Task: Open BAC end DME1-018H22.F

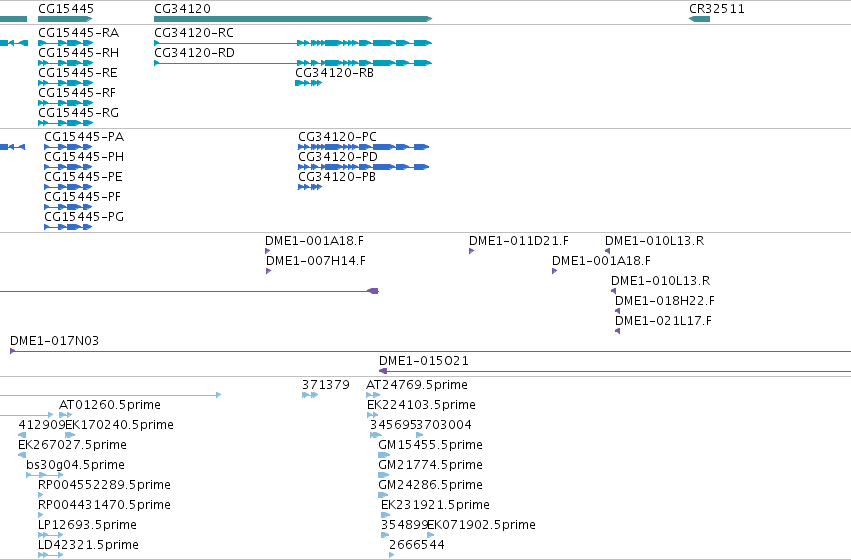Action: point(665,301)
